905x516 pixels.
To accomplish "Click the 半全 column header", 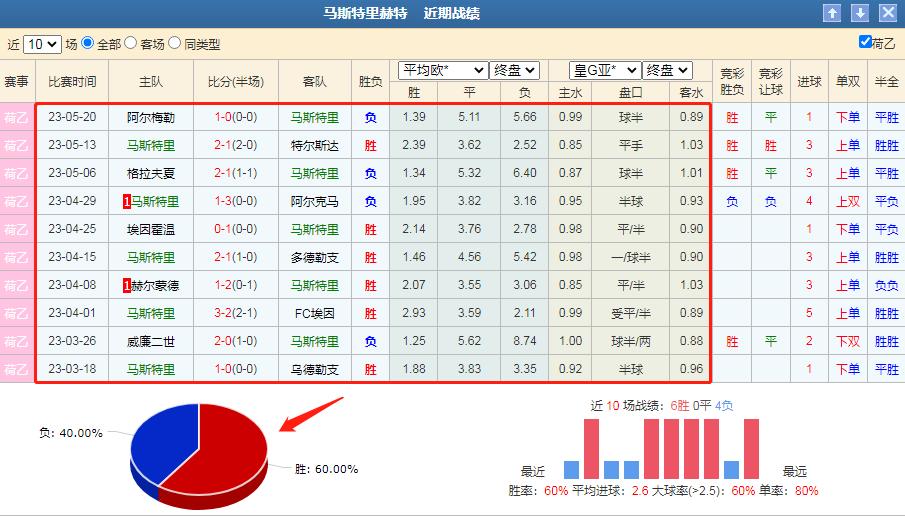I will coord(886,81).
